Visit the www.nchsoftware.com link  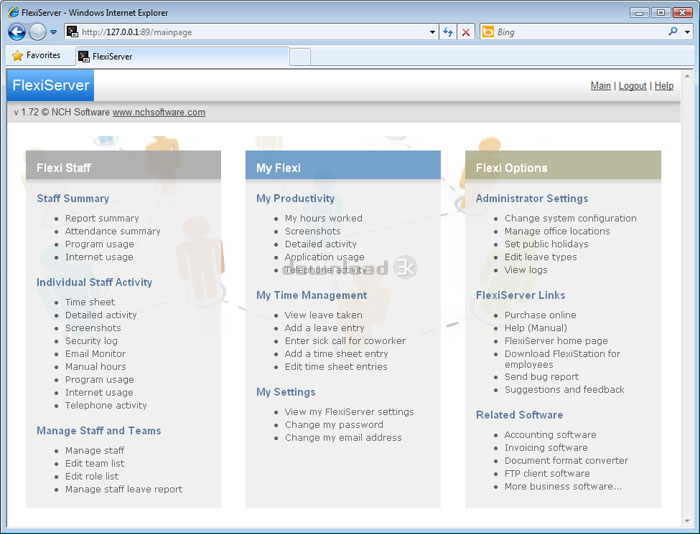pos(158,112)
